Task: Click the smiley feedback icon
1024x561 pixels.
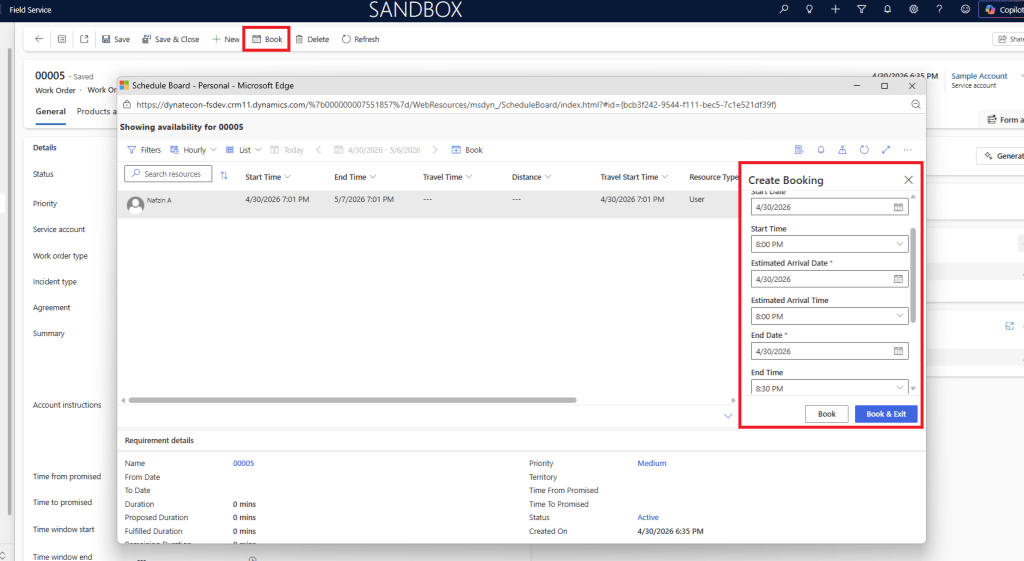Action: [x=965, y=9]
